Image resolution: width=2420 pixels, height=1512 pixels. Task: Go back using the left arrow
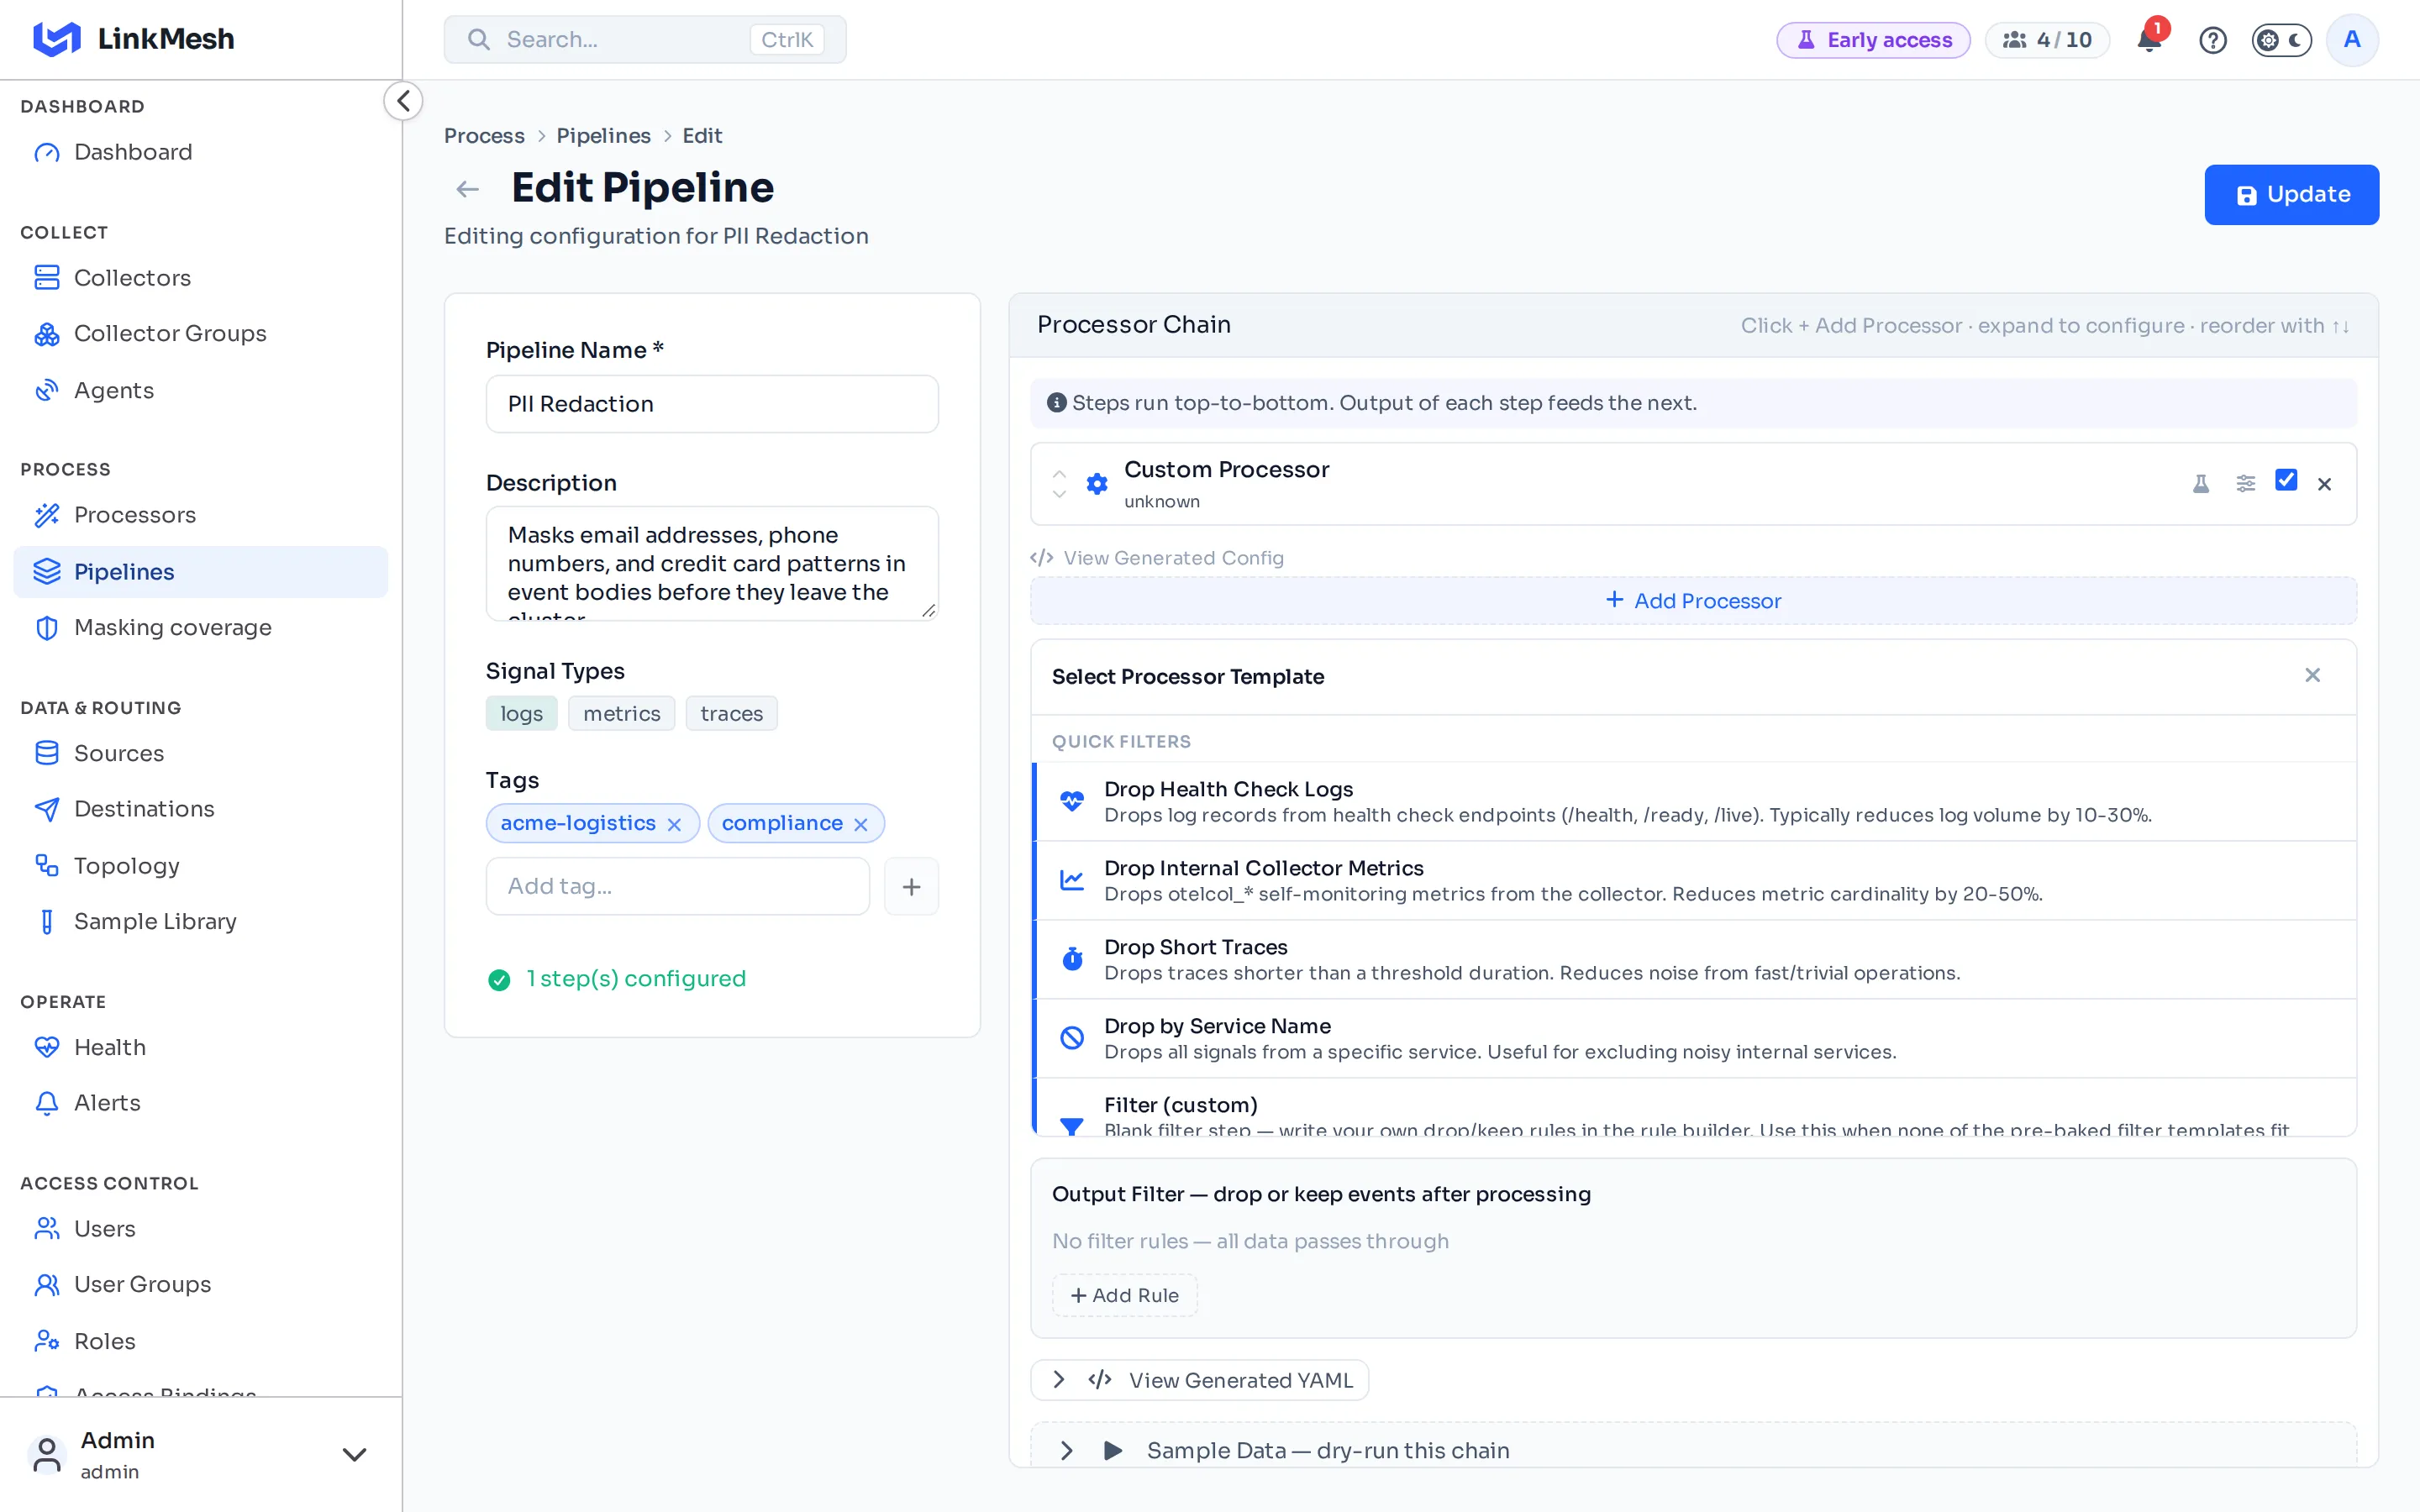[x=467, y=189]
